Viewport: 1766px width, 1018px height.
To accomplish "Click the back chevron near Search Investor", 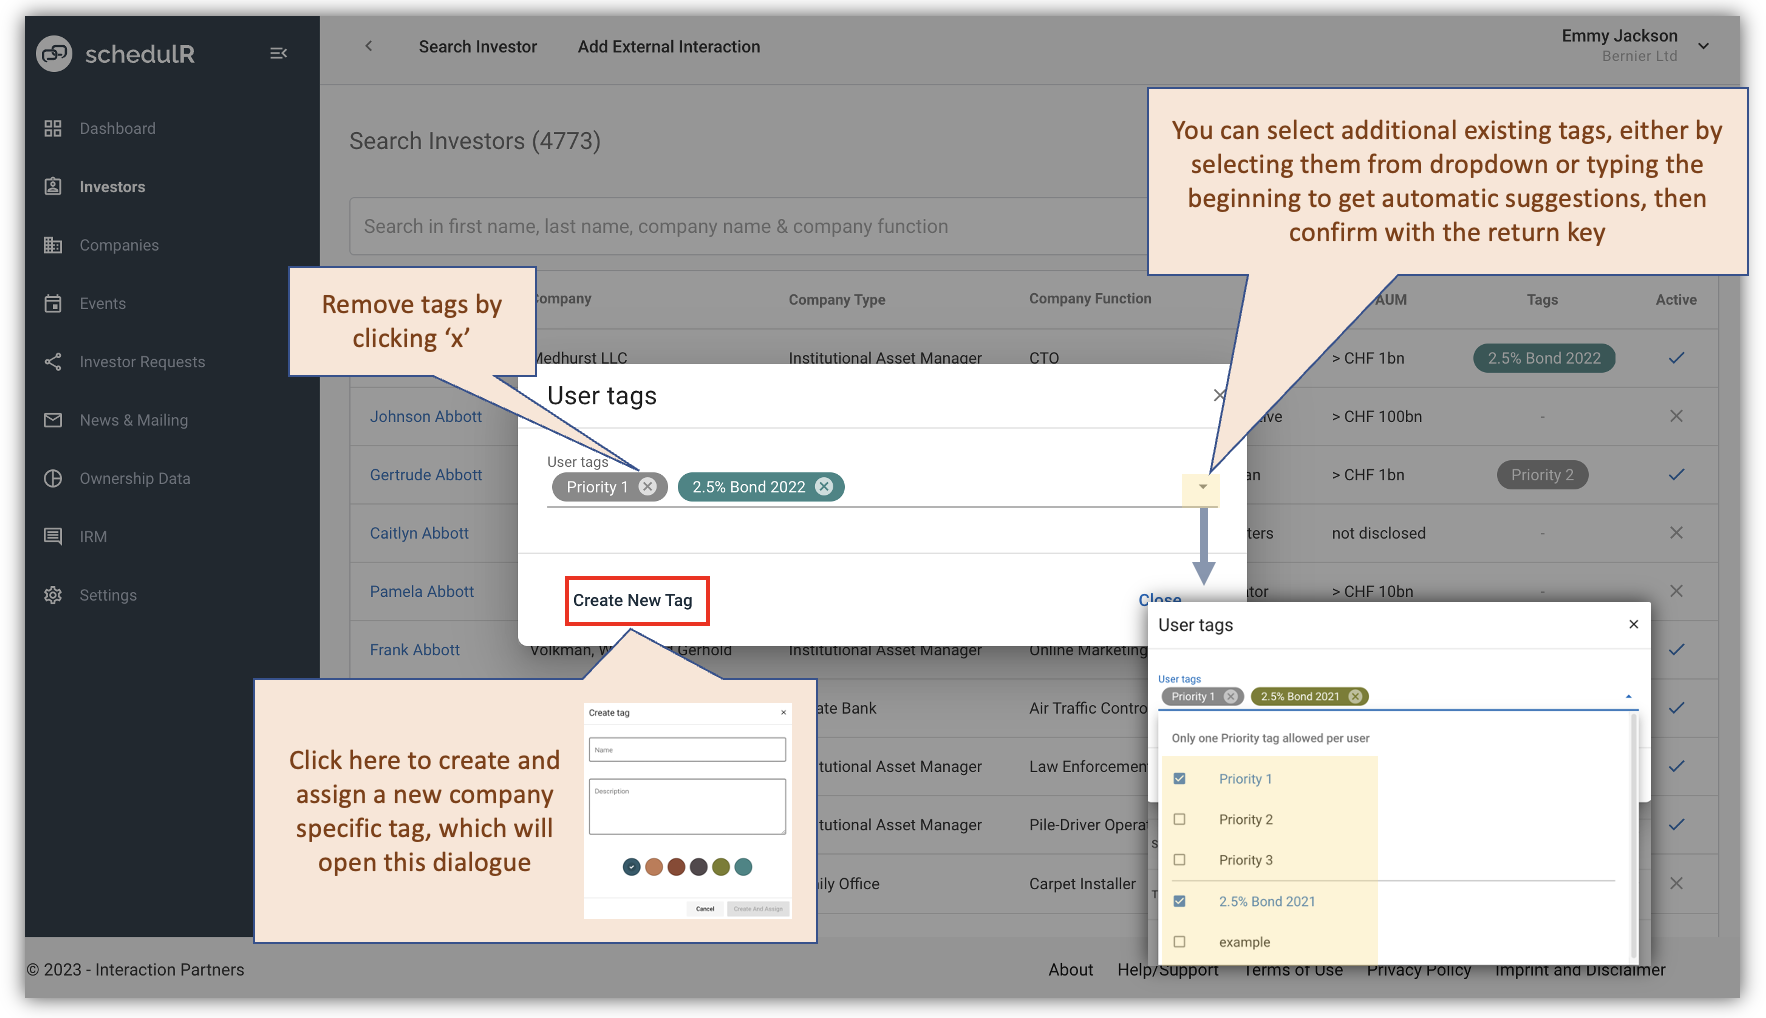I will pos(368,46).
